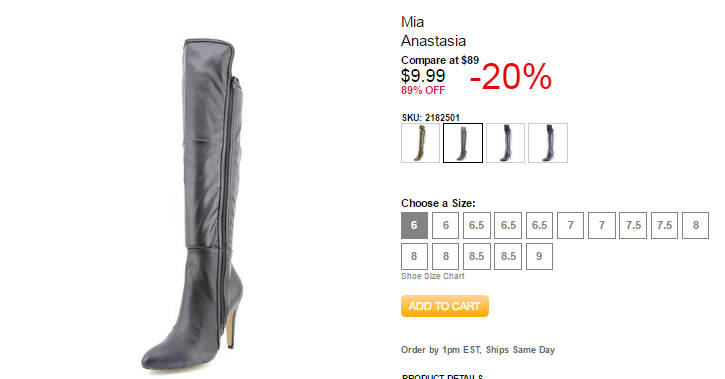Select the unselected white size 6 box
Screen dimensions: 725x379
click(445, 226)
